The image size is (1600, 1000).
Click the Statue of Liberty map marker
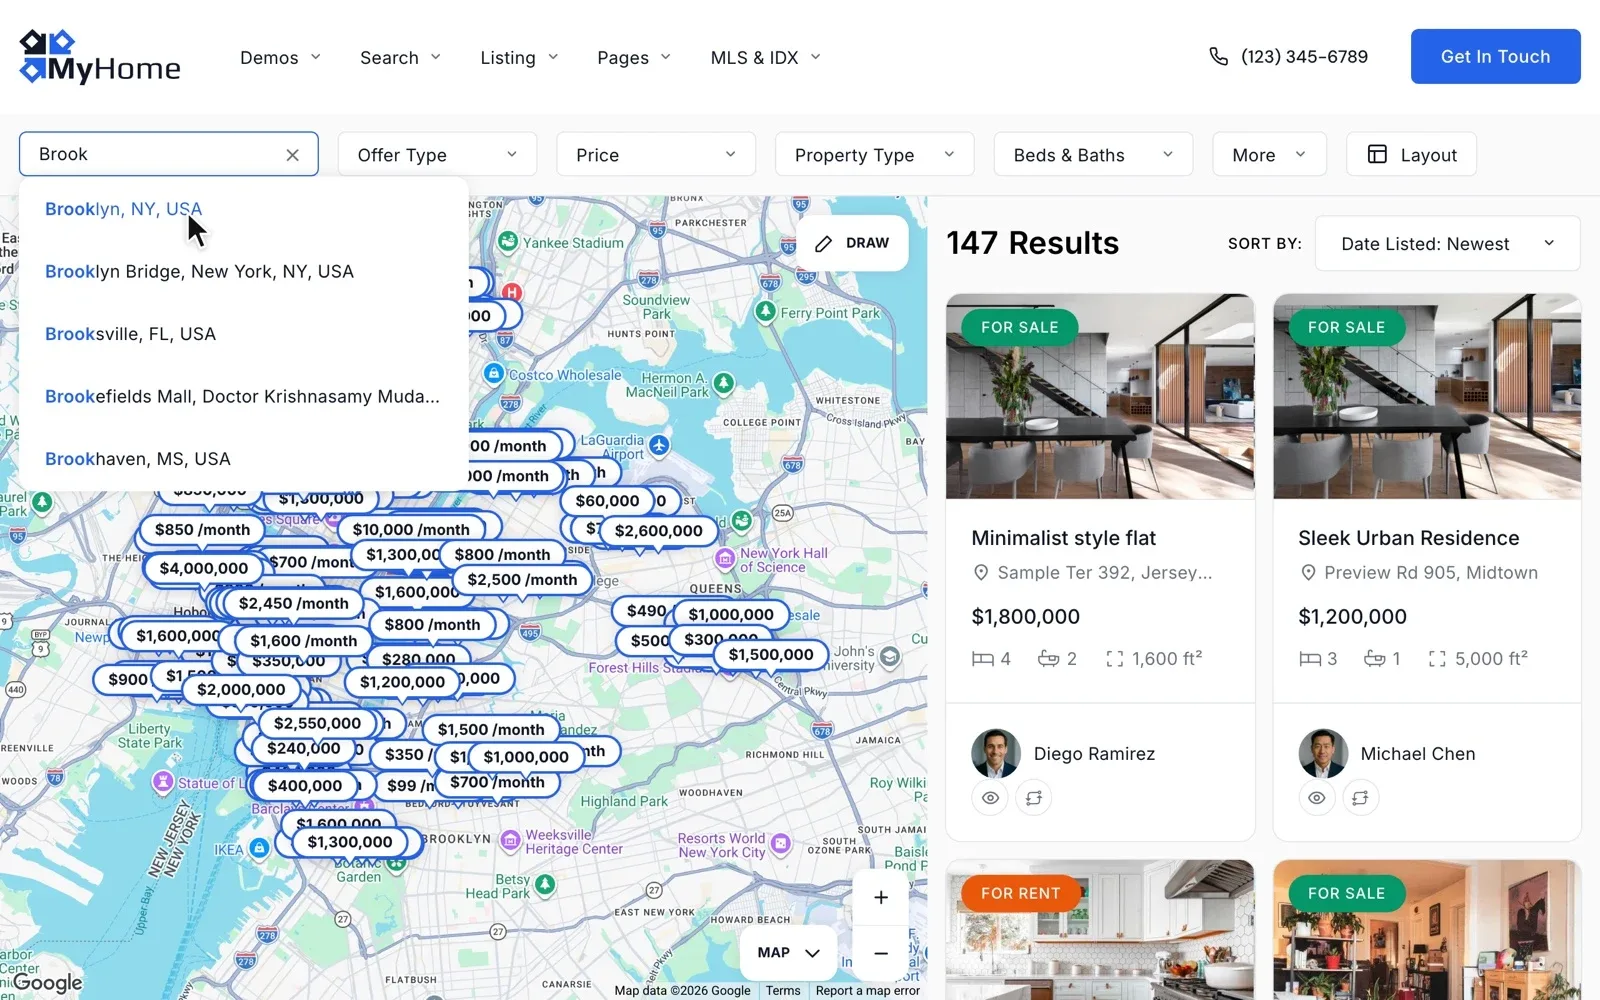tap(163, 782)
